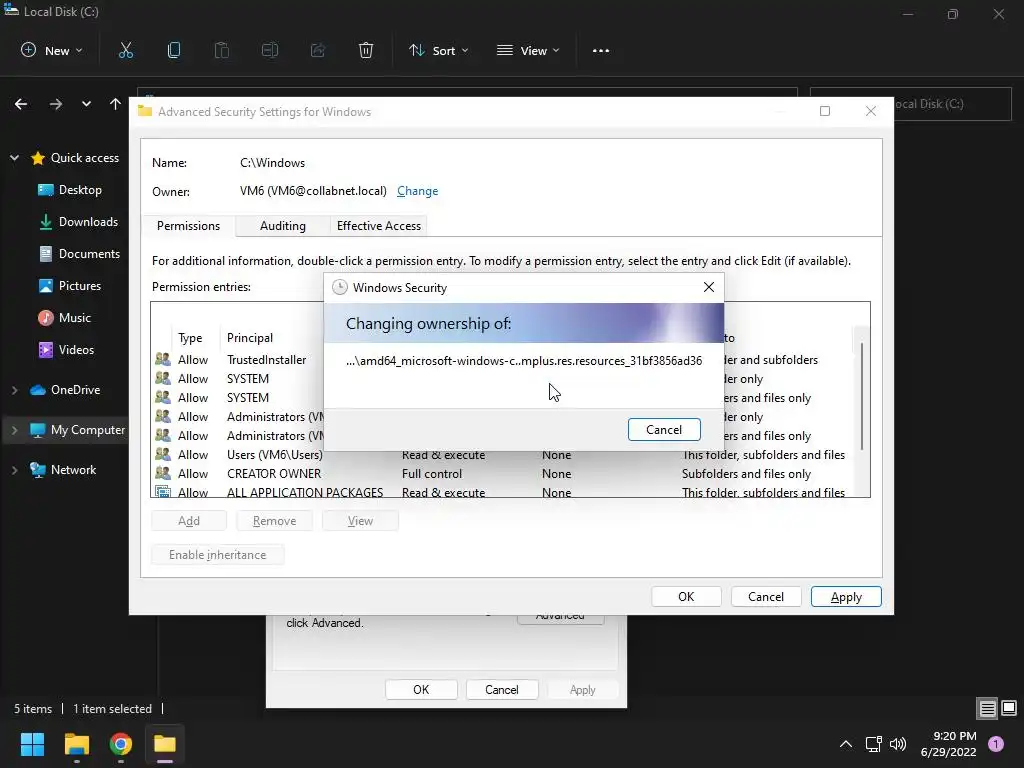Viewport: 1024px width, 768px height.
Task: Open the recent locations chevron
Action: pos(86,104)
